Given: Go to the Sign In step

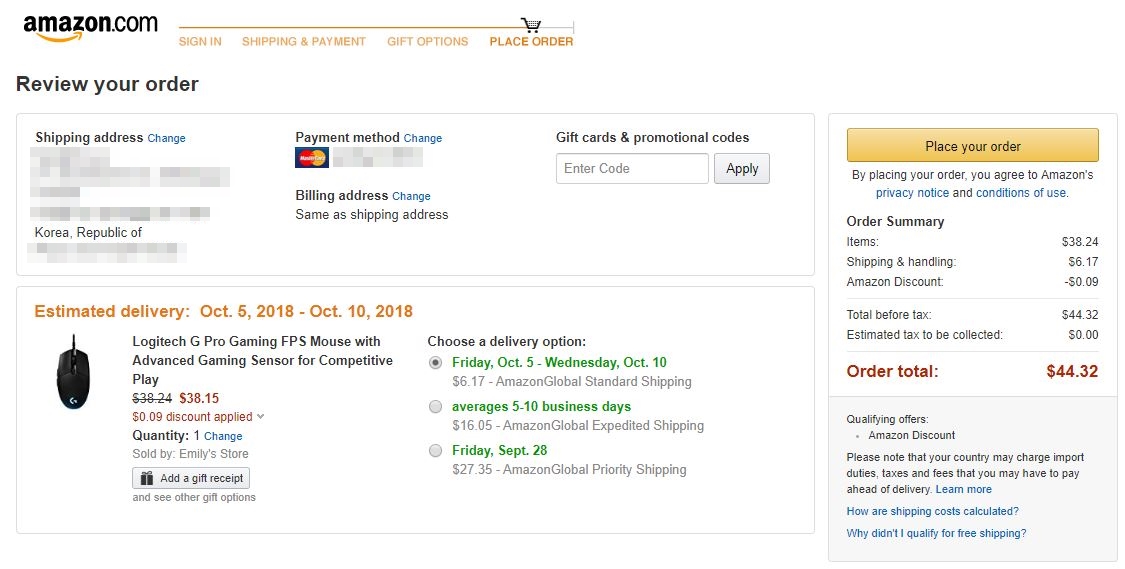Looking at the screenshot, I should coord(200,42).
